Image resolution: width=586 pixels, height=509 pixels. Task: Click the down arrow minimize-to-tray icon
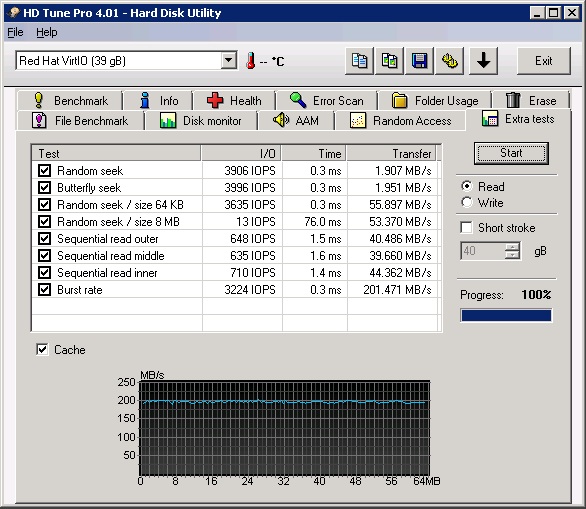(x=483, y=61)
